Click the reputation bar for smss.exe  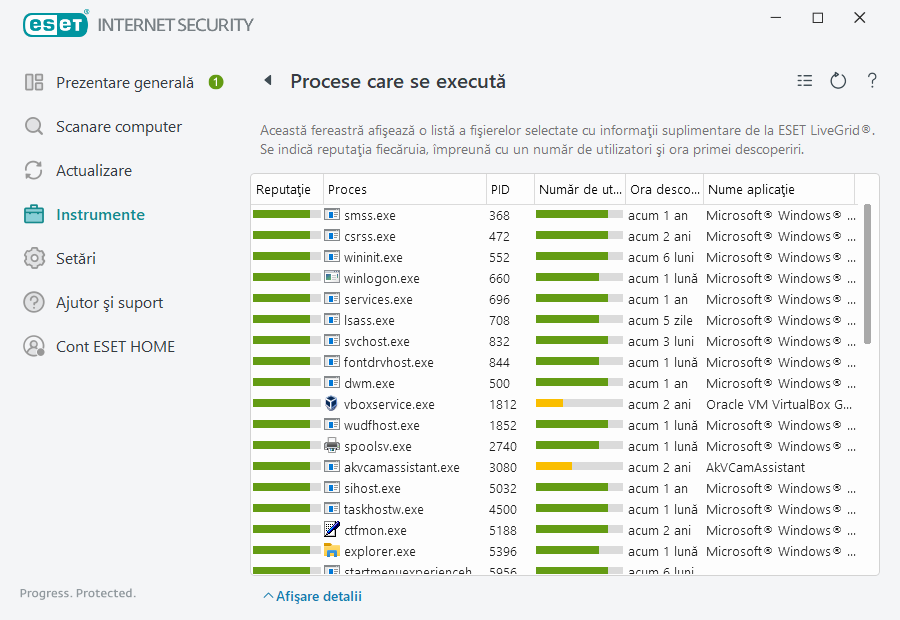coord(282,215)
